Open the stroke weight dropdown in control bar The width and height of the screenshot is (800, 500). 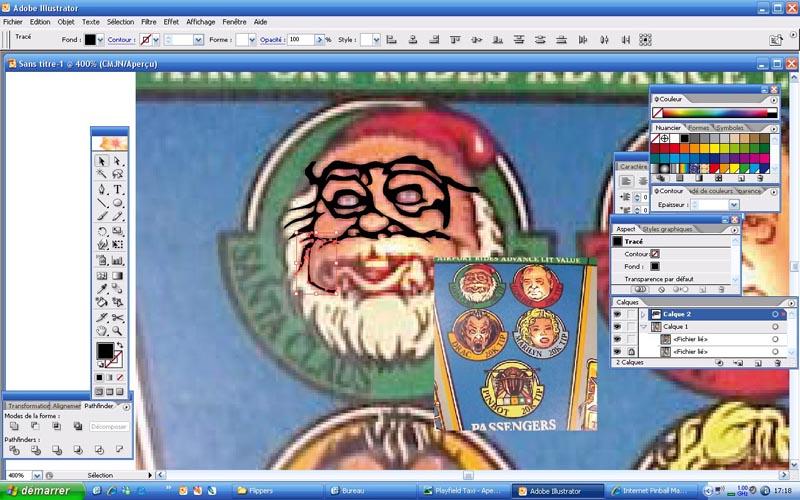point(198,40)
